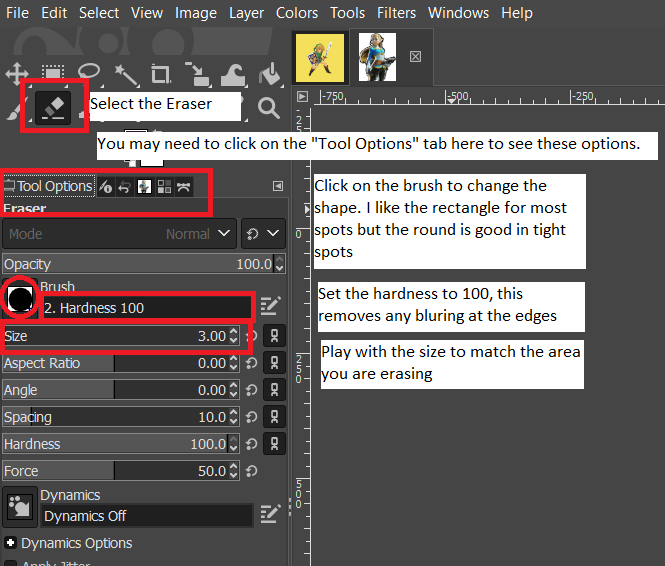Open the Device Status tab icon

pyautogui.click(x=106, y=187)
